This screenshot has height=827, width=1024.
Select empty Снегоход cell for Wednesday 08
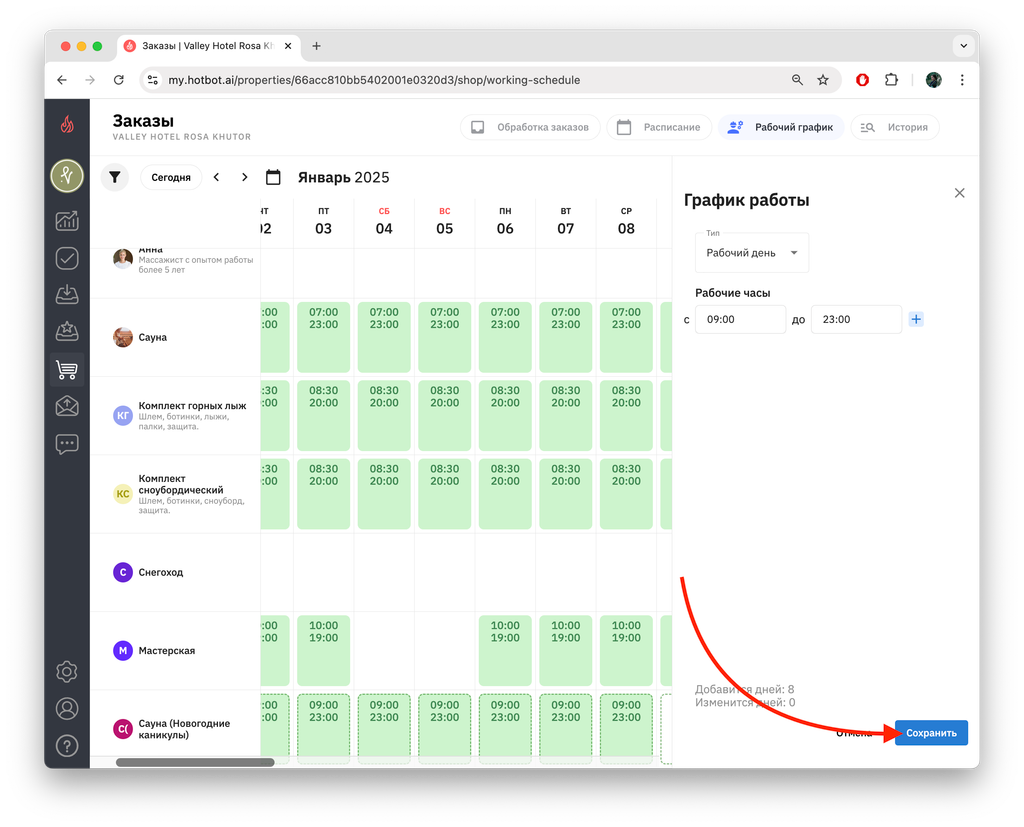626,572
